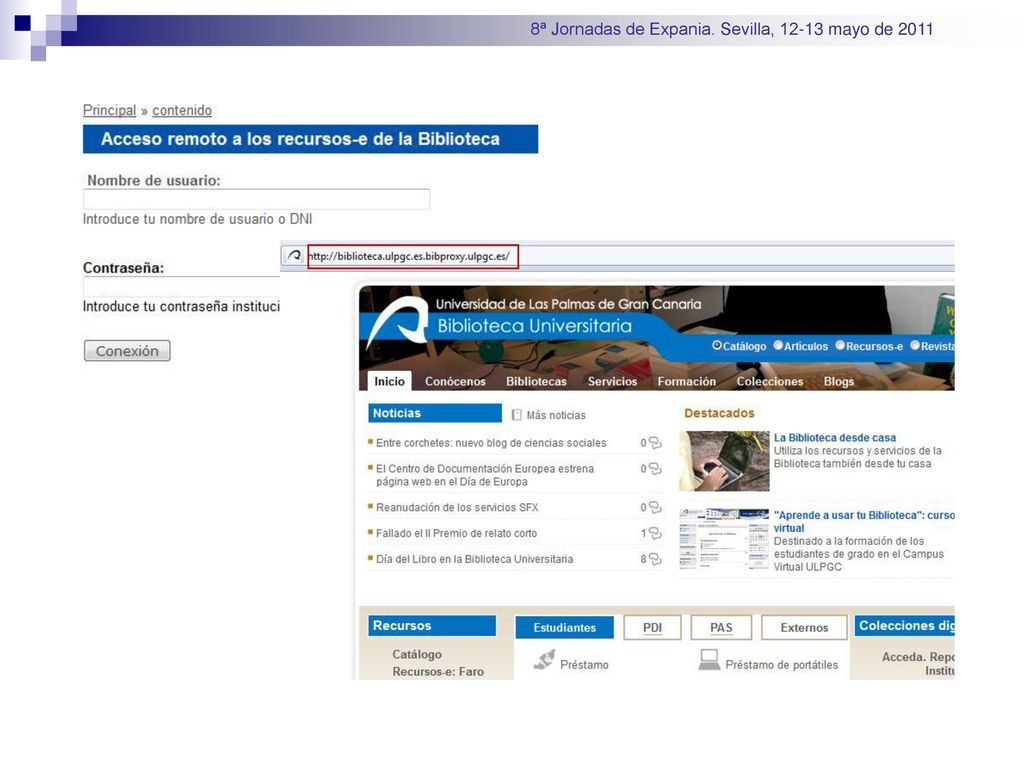Select the Revistas search radio button
The height and width of the screenshot is (768, 1024).
915,345
